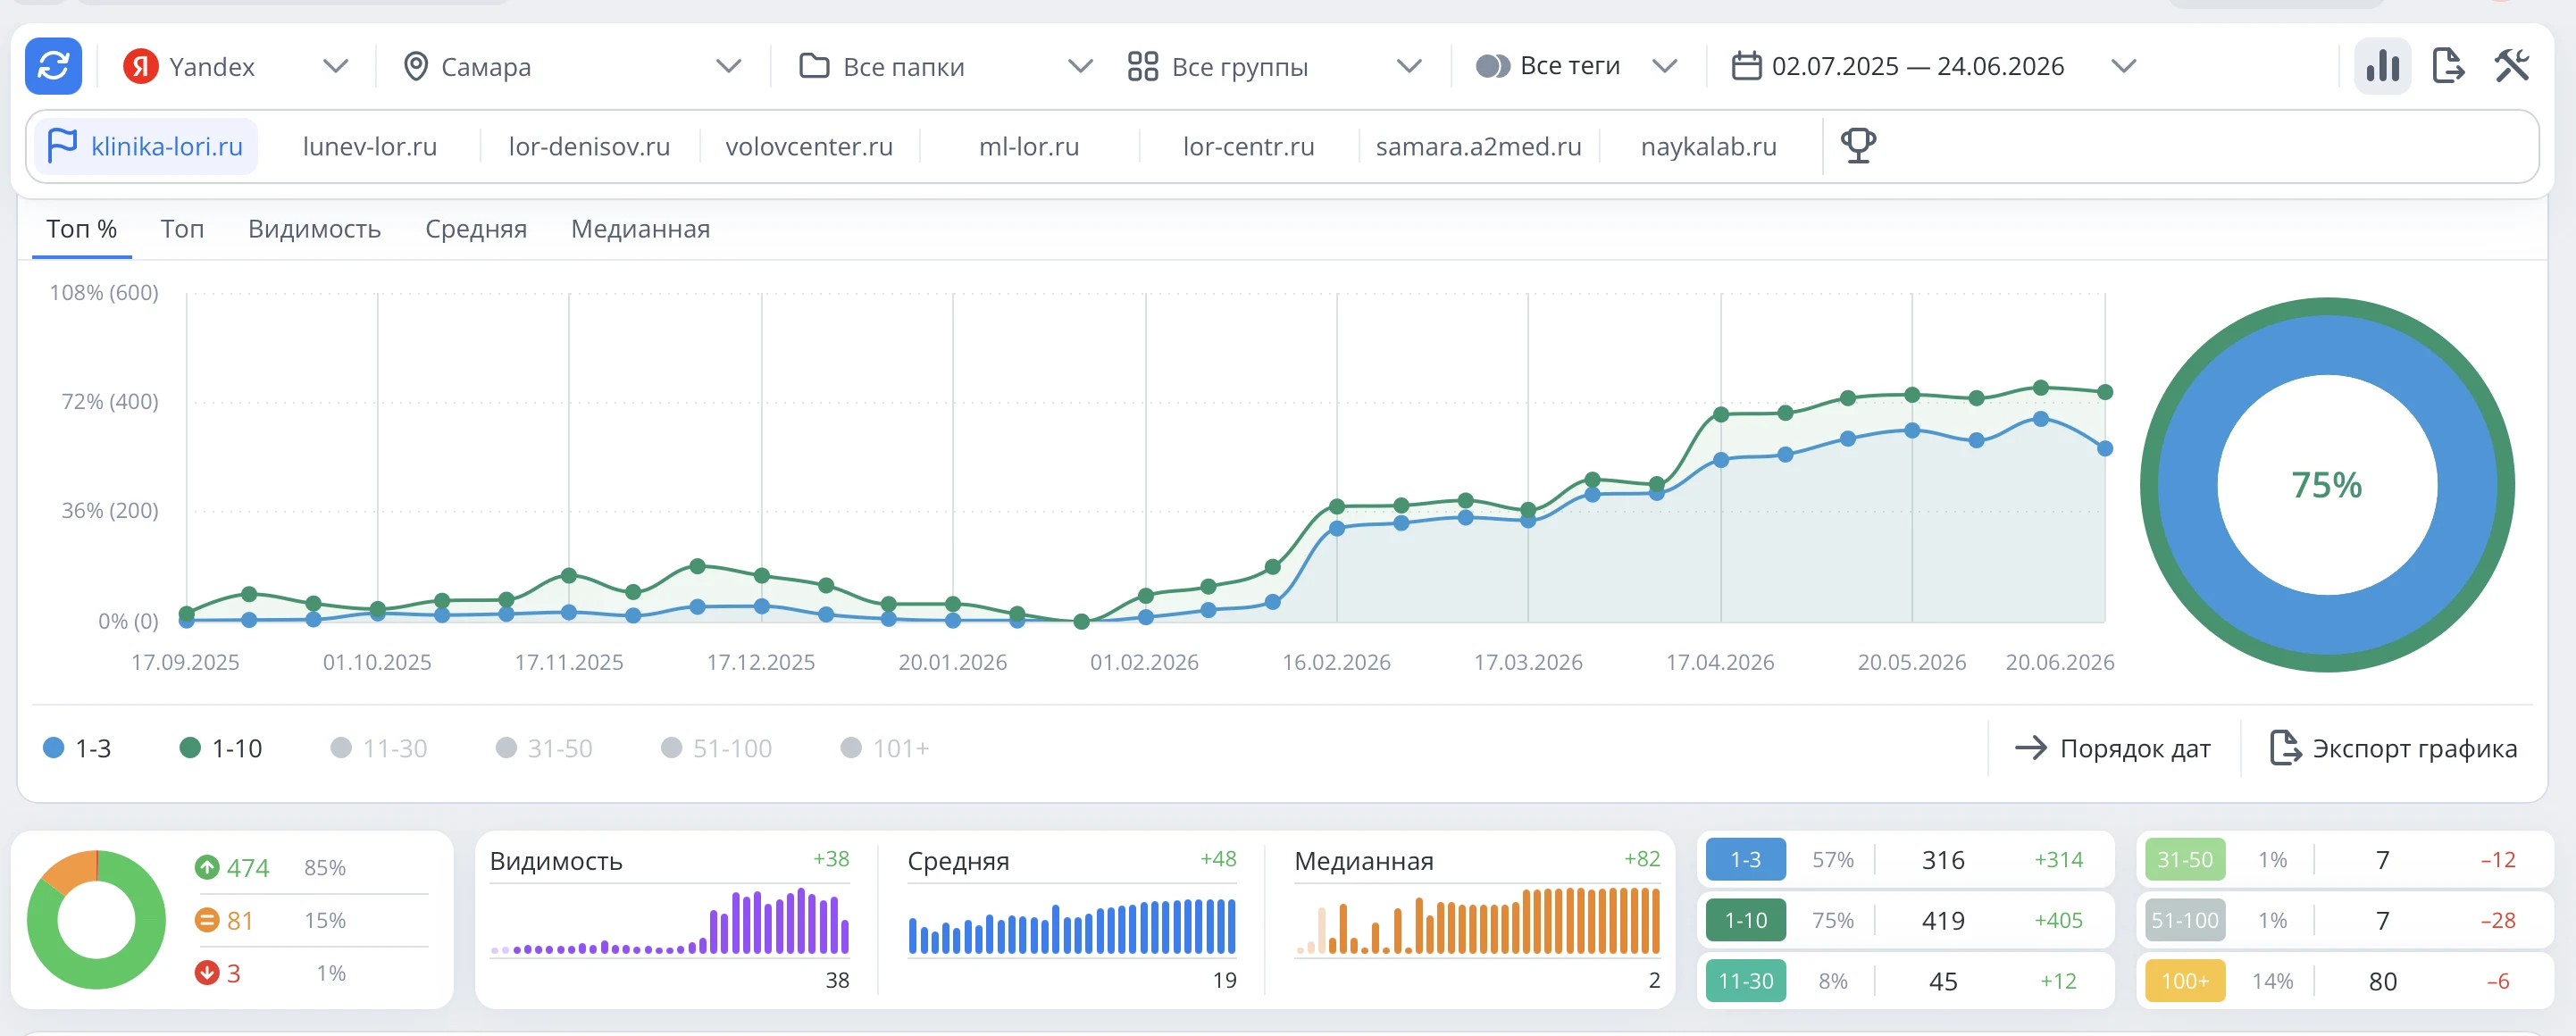Click the Медианная orange mini bar chart
This screenshot has height=1036, width=2576.
click(x=1477, y=920)
